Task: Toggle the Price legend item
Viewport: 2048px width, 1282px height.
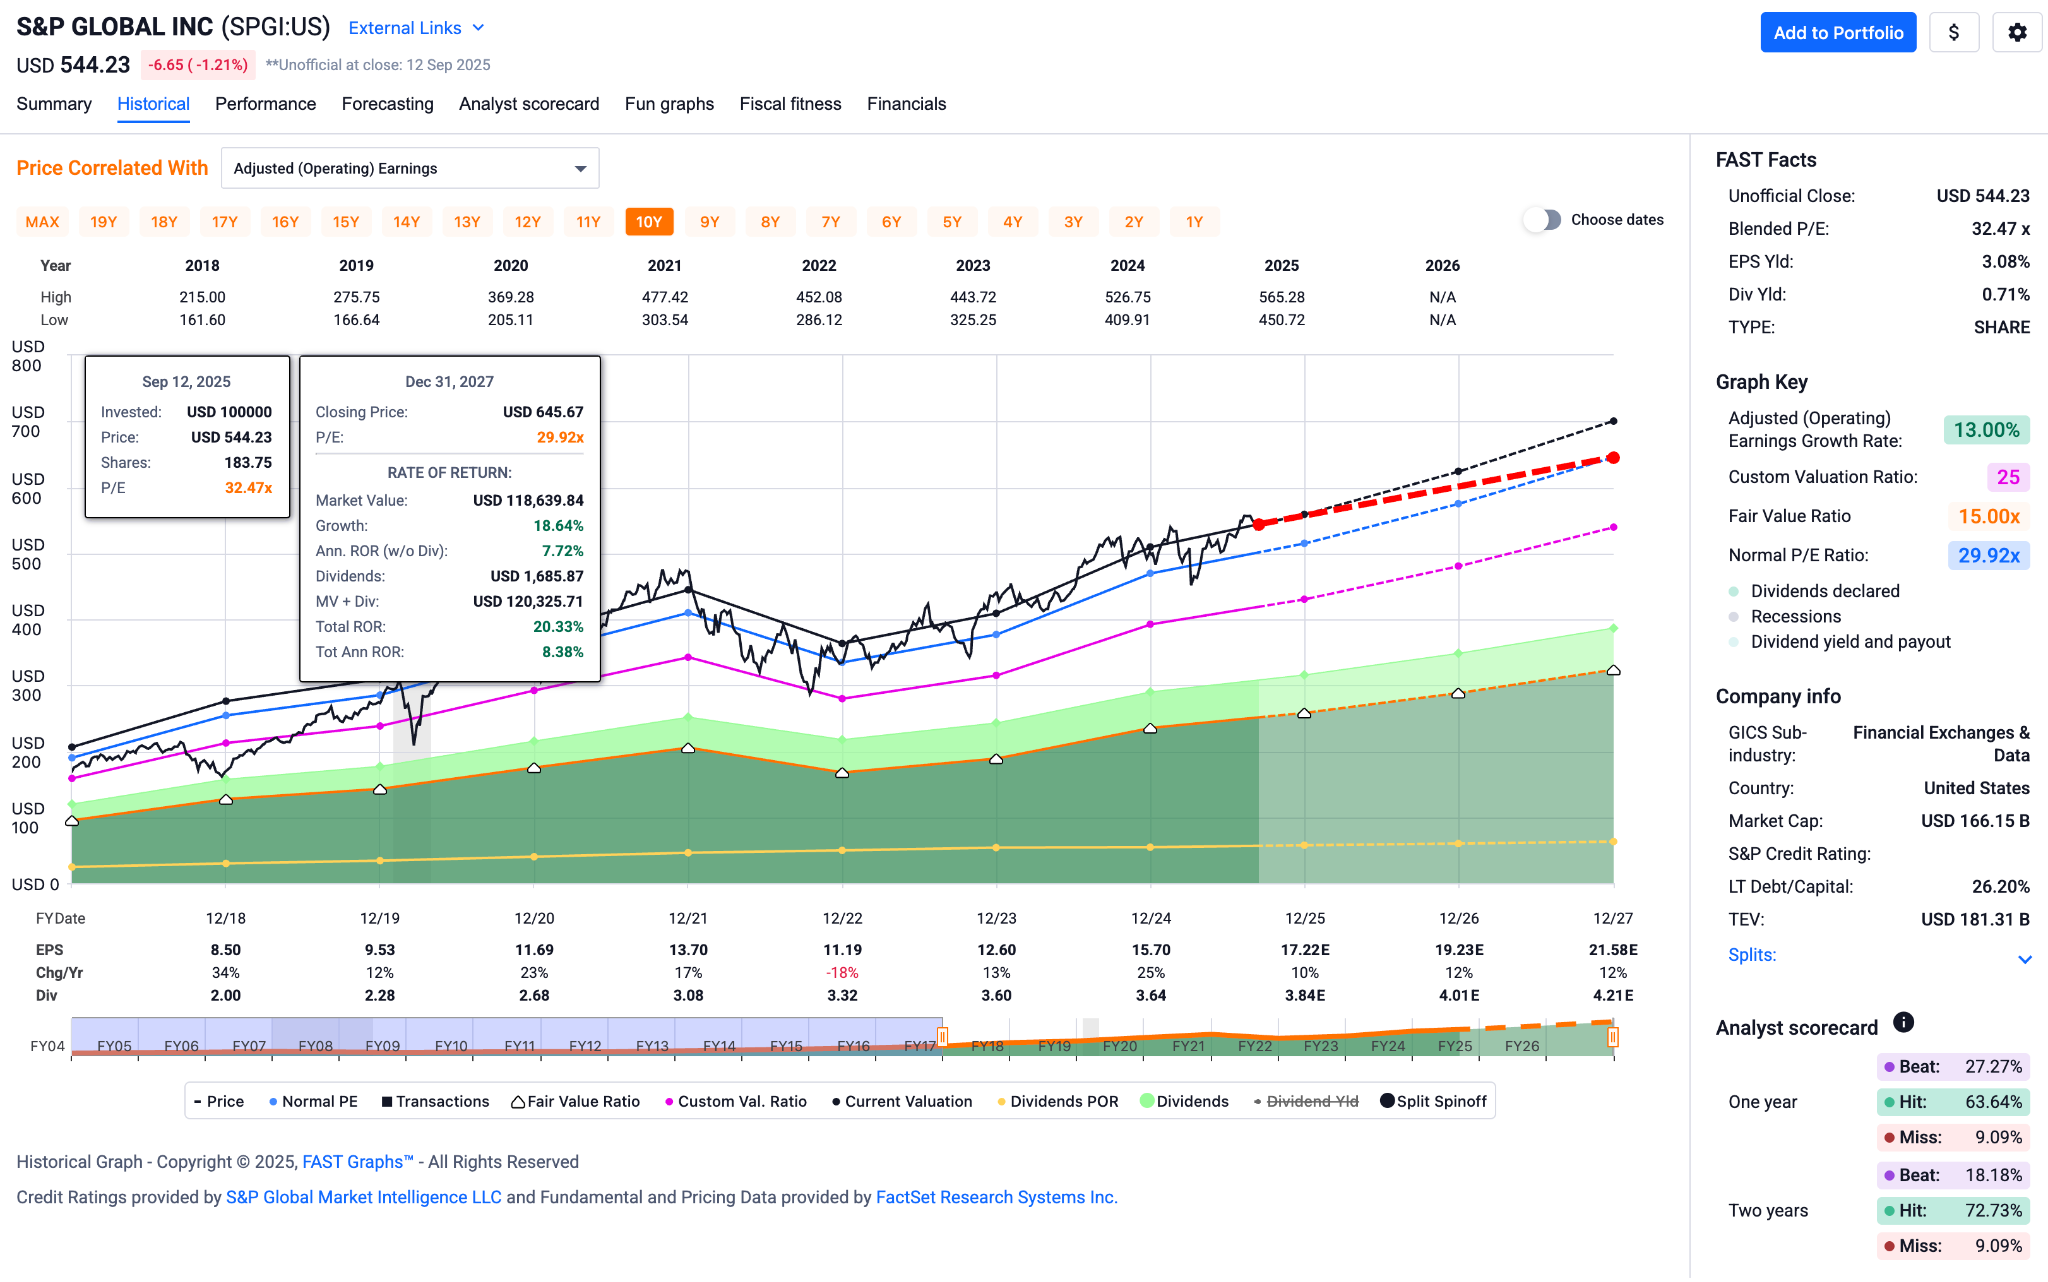Action: click(219, 1101)
